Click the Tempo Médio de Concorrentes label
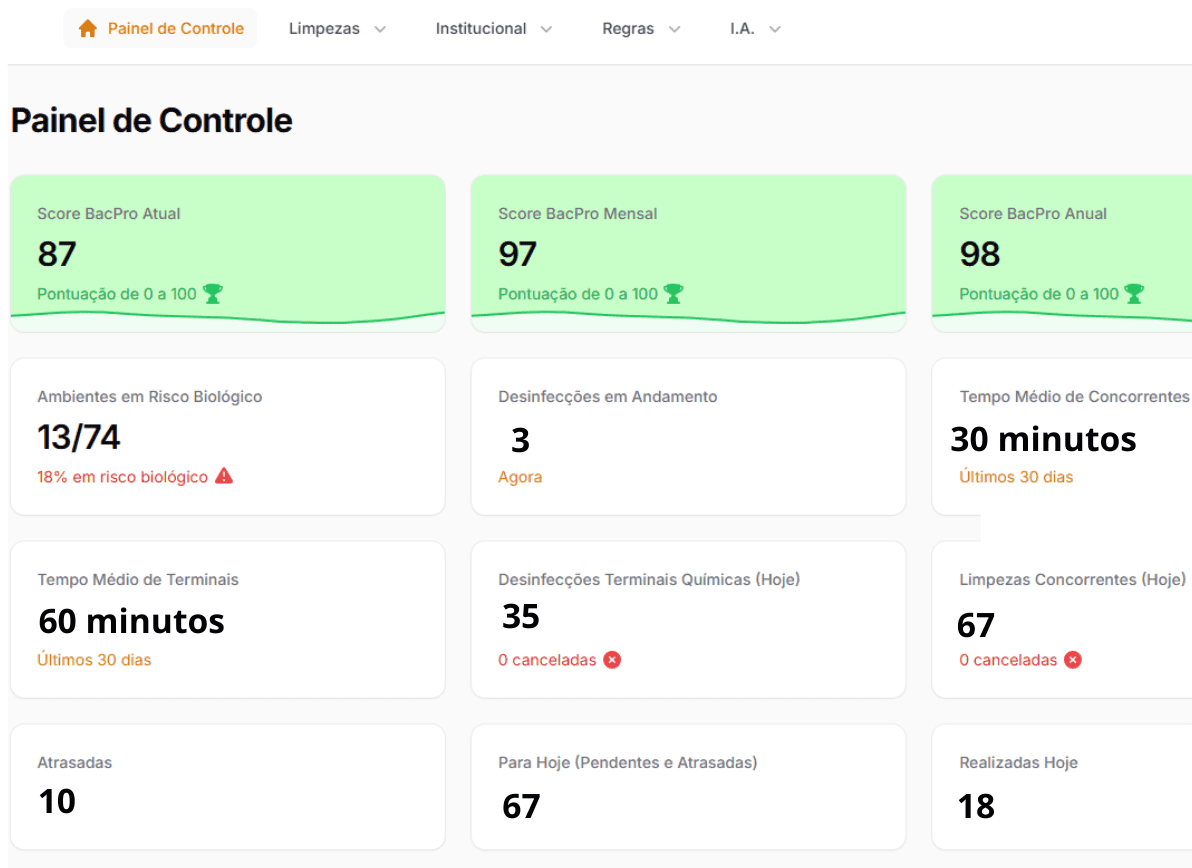 (x=1074, y=397)
